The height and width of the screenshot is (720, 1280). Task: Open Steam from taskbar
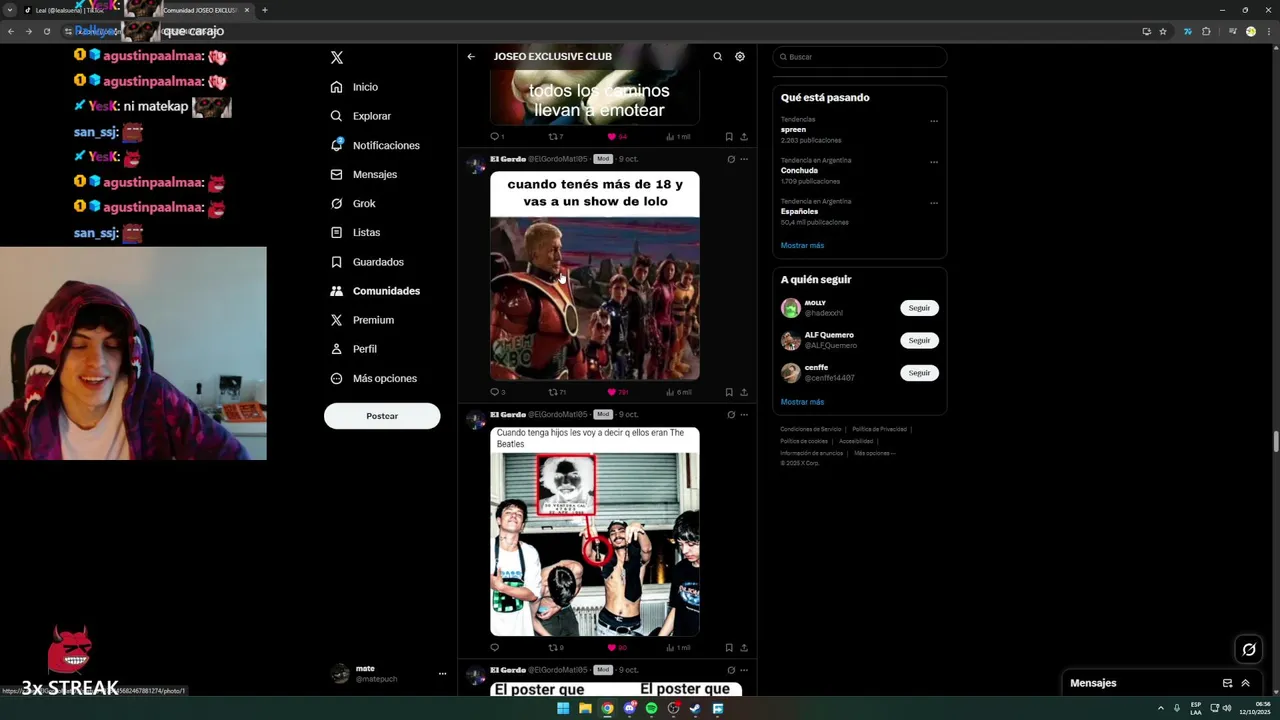pyautogui.click(x=695, y=708)
